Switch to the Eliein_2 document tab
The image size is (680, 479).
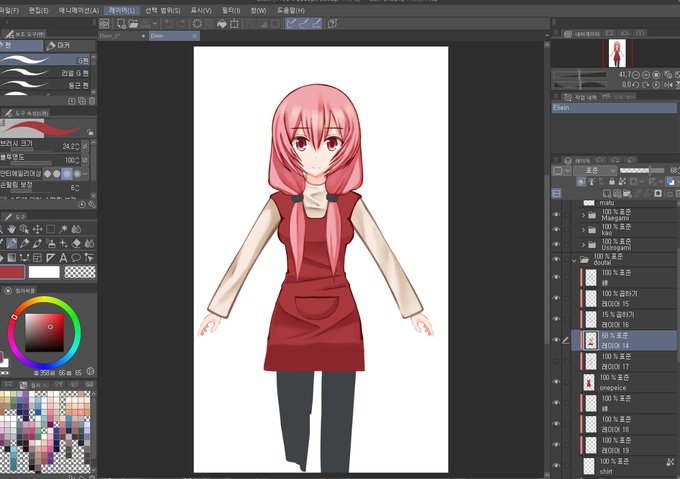point(123,36)
